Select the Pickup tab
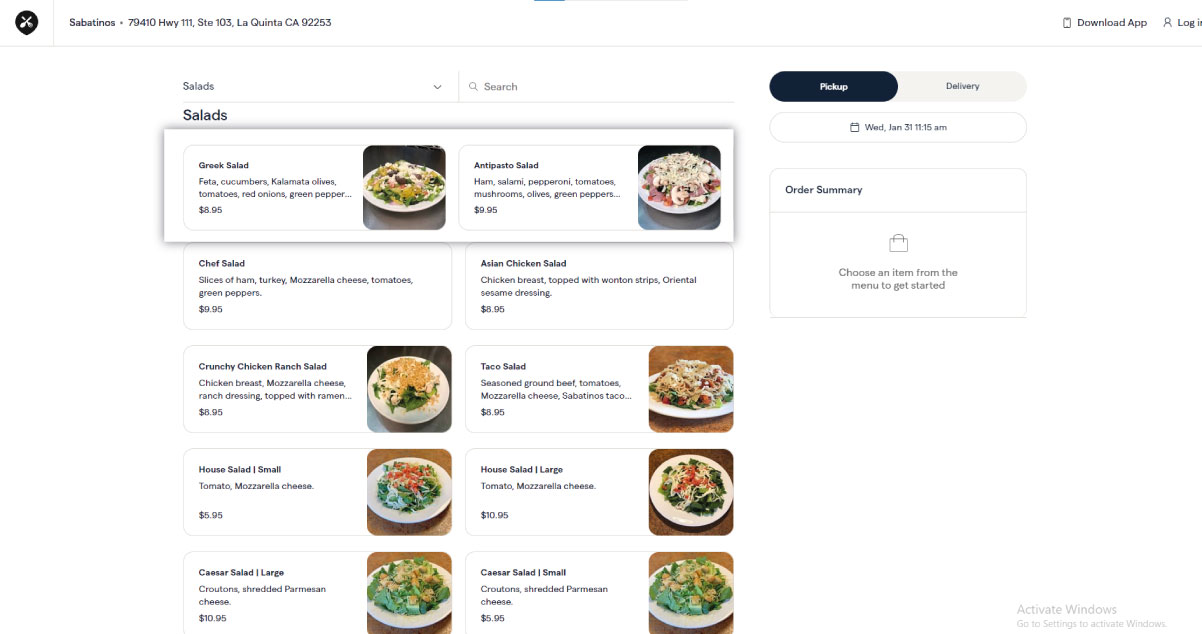1202x634 pixels. pos(833,86)
